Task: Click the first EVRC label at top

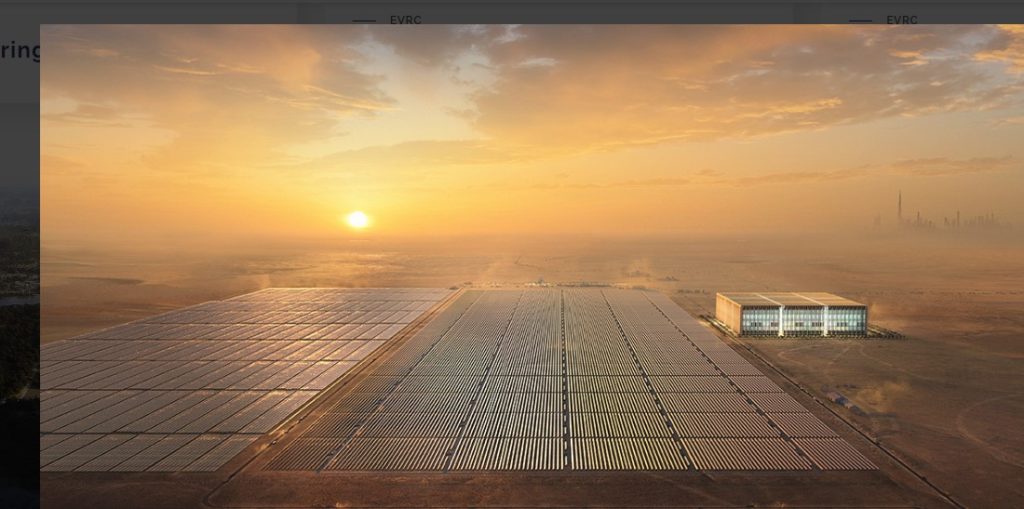Action: coord(404,19)
